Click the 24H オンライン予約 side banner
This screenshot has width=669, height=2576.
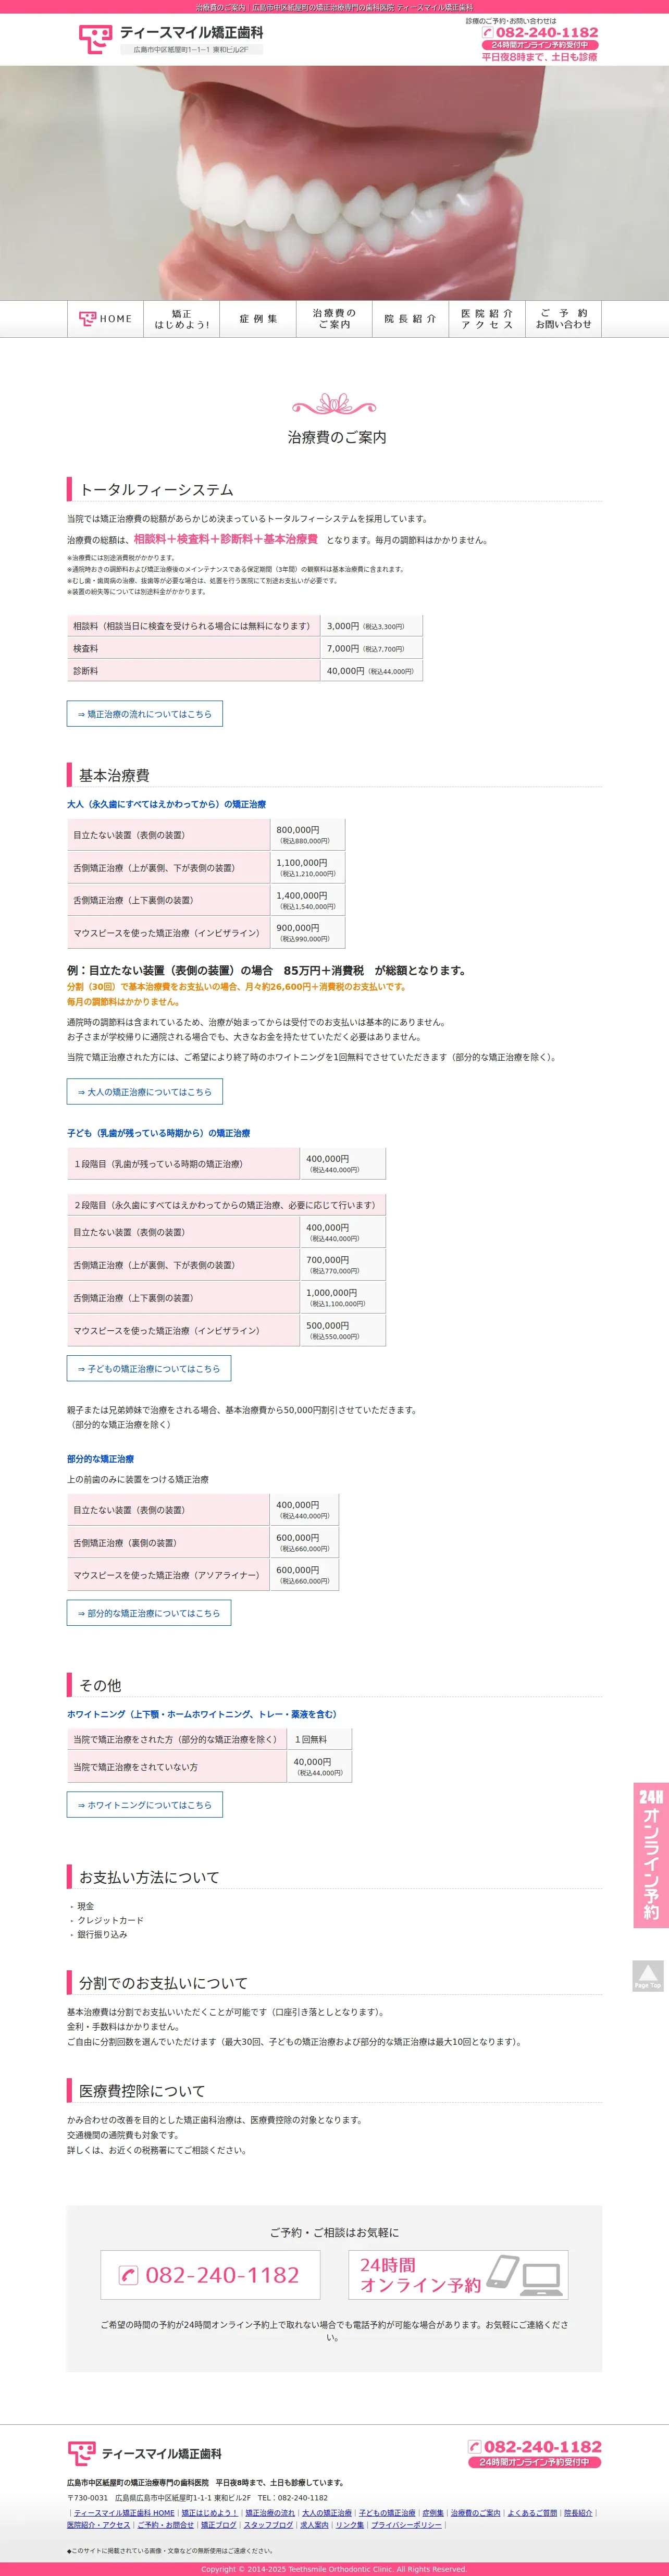click(x=650, y=1855)
